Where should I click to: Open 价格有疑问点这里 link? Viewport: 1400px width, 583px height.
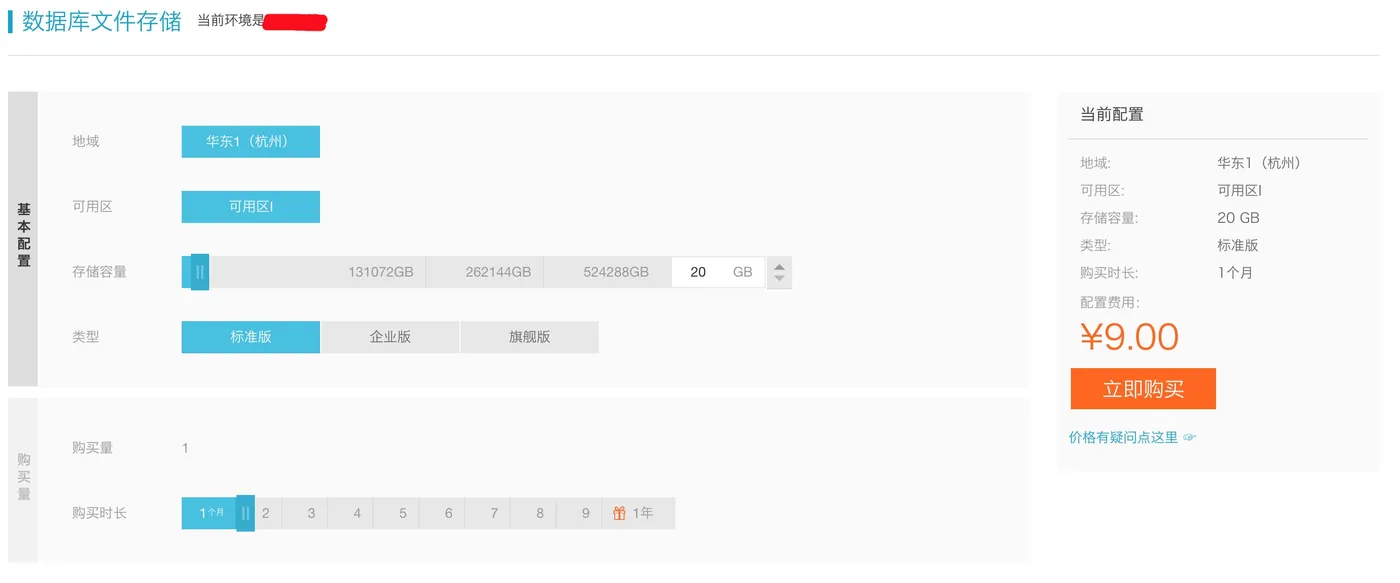[1123, 437]
